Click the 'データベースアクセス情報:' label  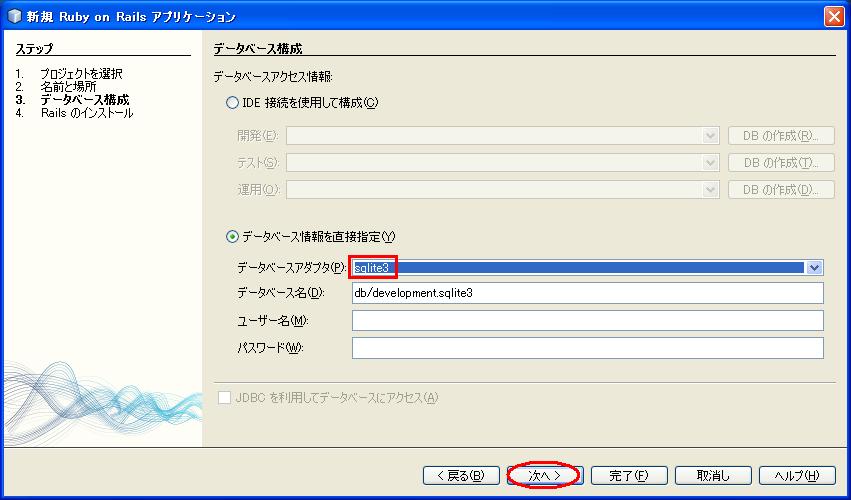click(x=272, y=77)
